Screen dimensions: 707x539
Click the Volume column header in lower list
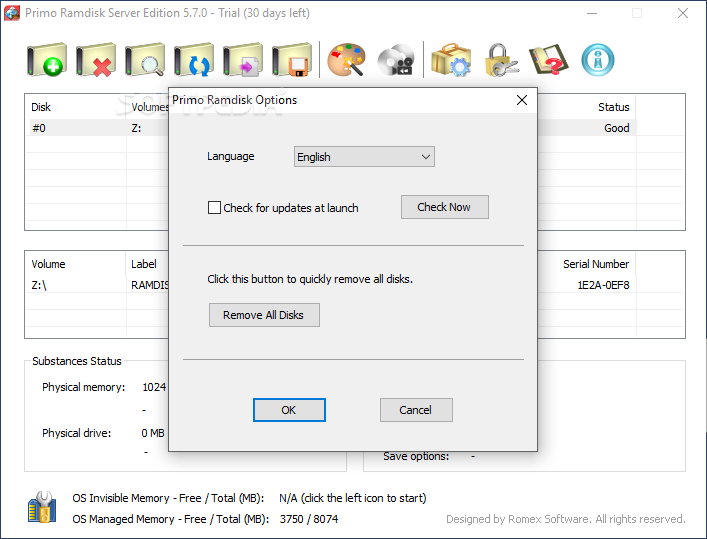48,264
